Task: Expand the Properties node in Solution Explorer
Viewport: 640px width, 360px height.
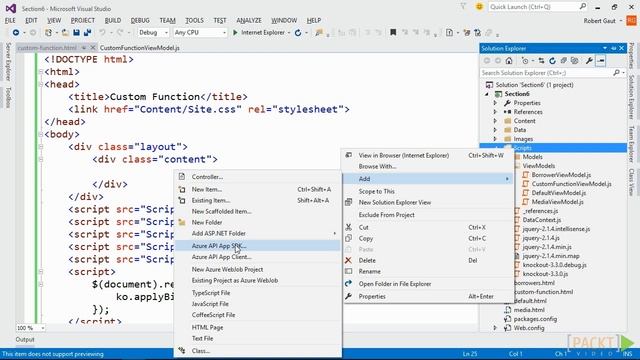Action: (x=496, y=103)
